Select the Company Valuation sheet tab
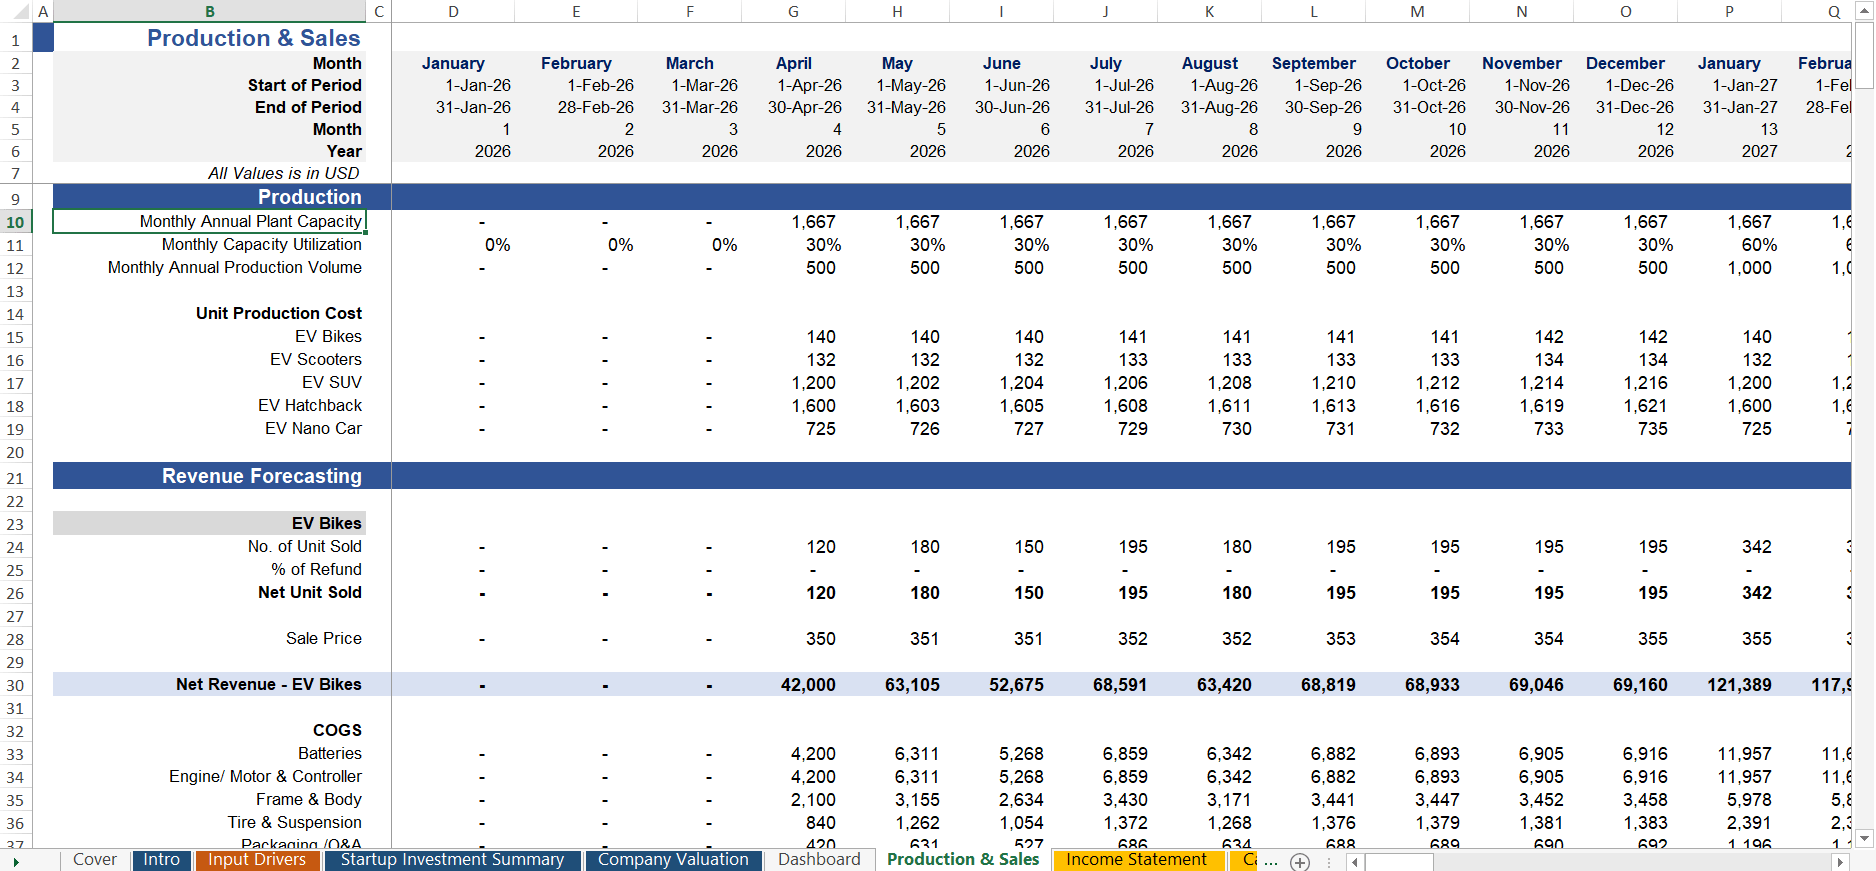Viewport: 1876px width, 871px height. click(673, 860)
